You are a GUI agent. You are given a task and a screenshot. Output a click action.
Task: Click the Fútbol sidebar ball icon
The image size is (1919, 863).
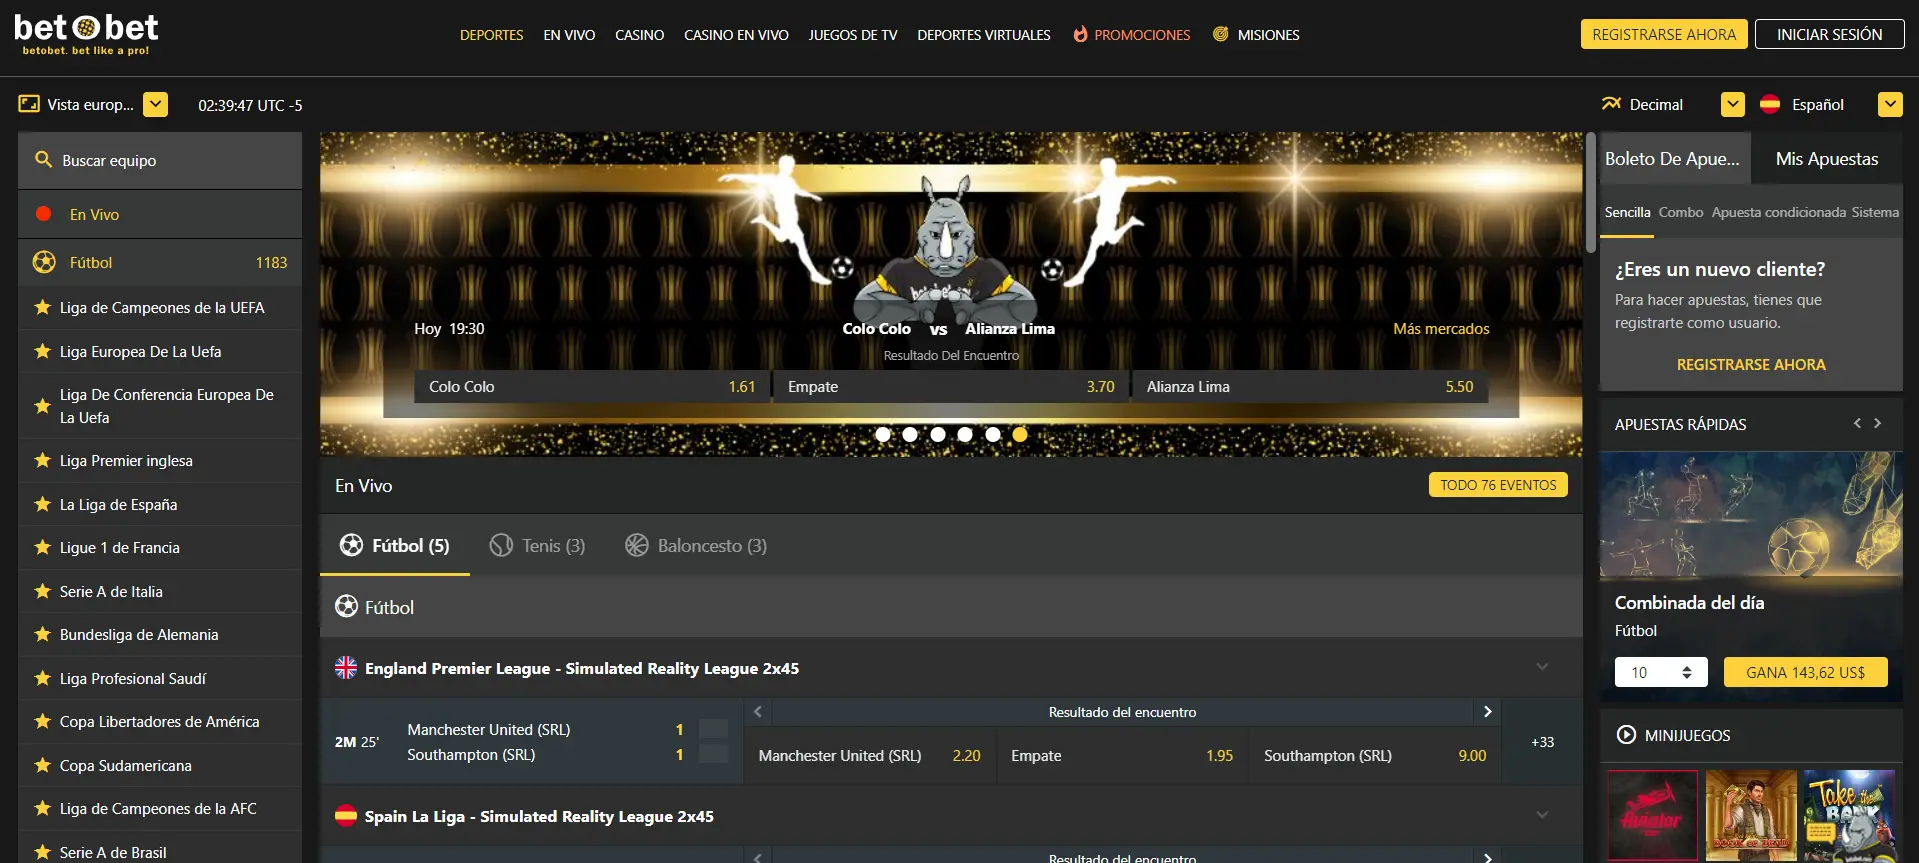pyautogui.click(x=44, y=262)
